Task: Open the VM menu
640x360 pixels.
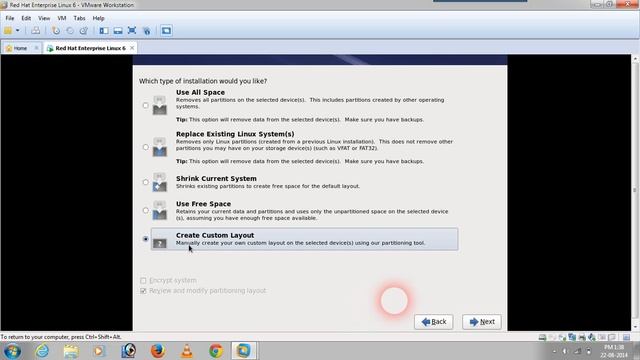Action: pos(62,18)
